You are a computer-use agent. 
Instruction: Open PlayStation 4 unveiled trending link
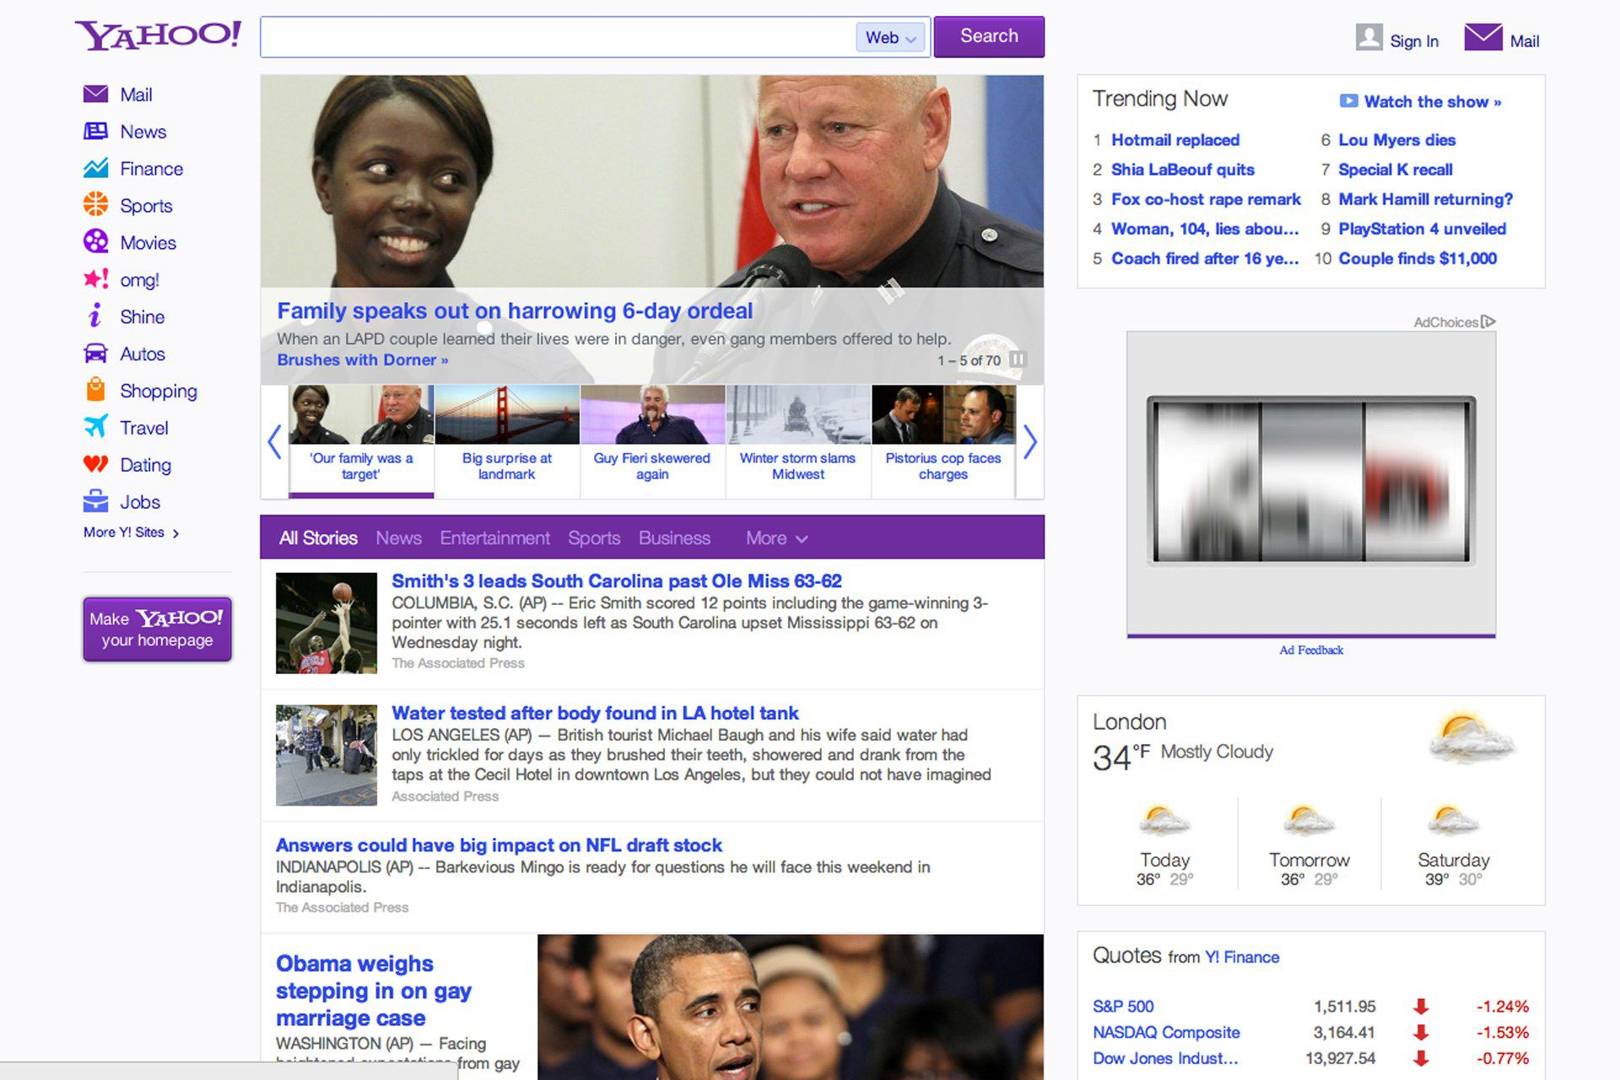(x=1422, y=229)
